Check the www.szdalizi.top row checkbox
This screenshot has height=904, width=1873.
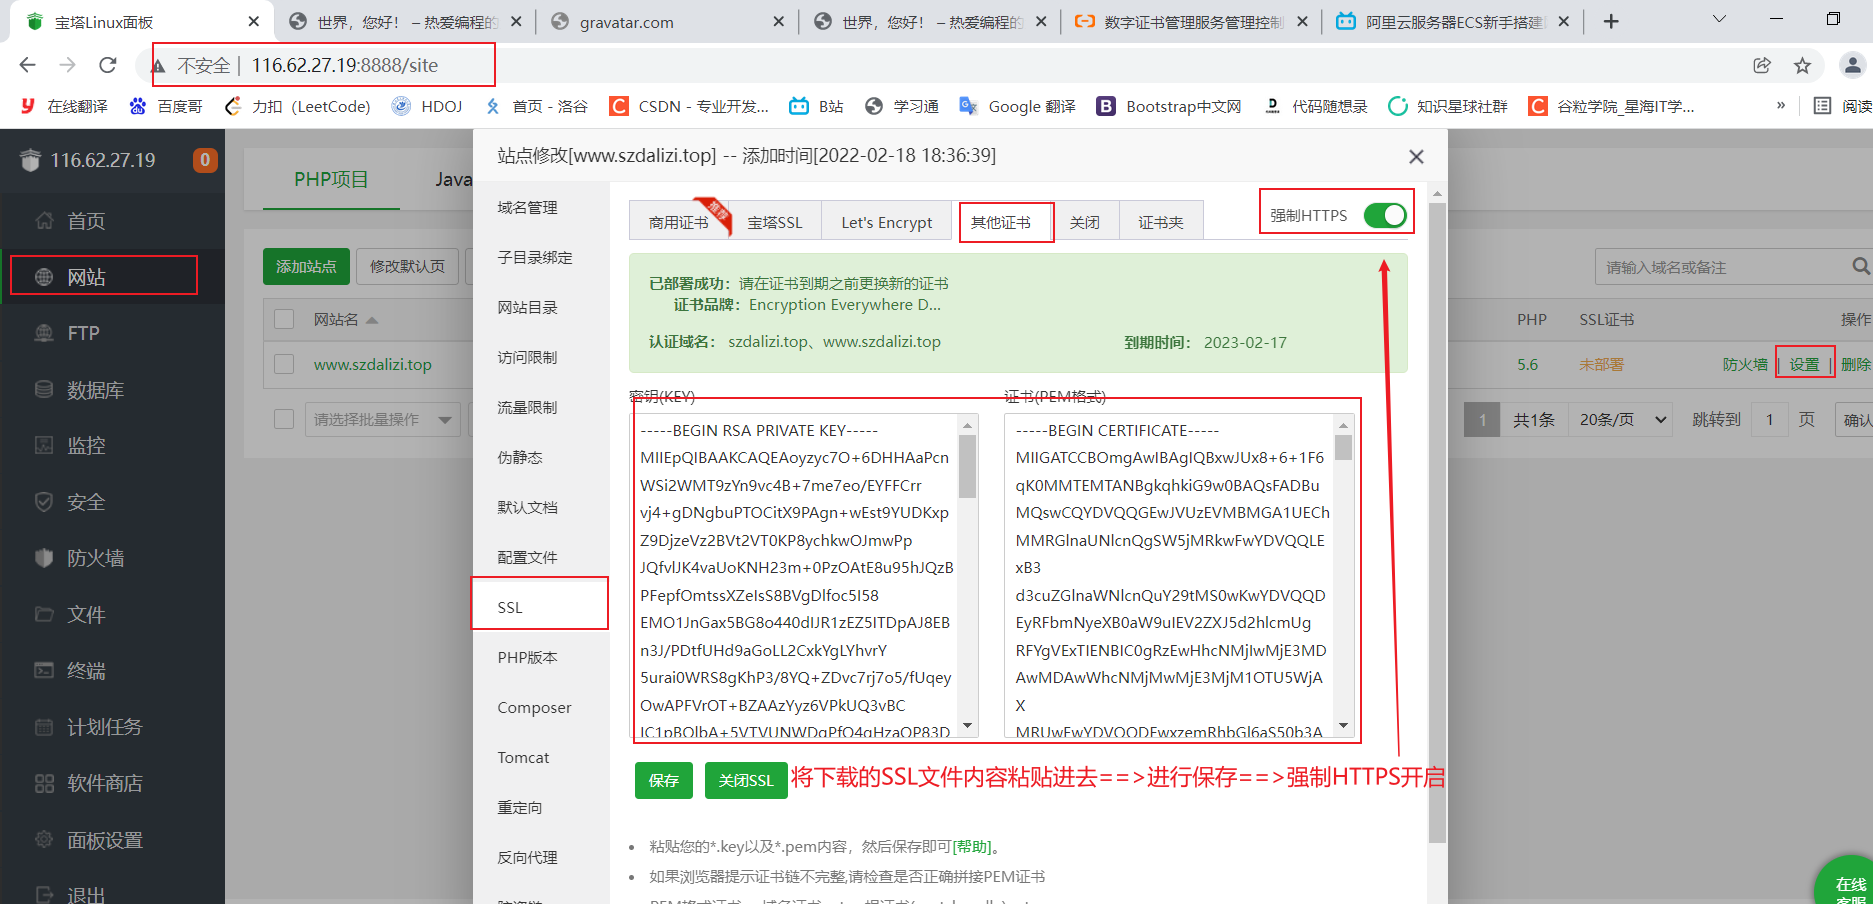tap(284, 364)
